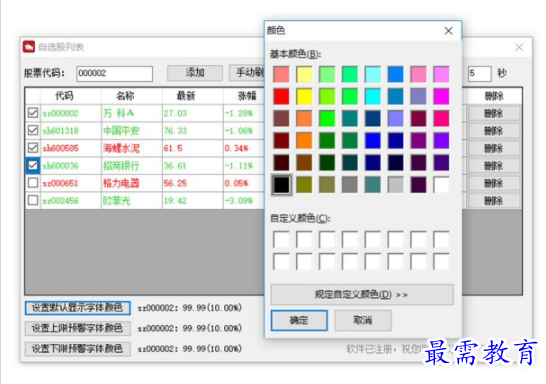Choose the bright cyan color swatch
546x384 pixels.
(373, 96)
